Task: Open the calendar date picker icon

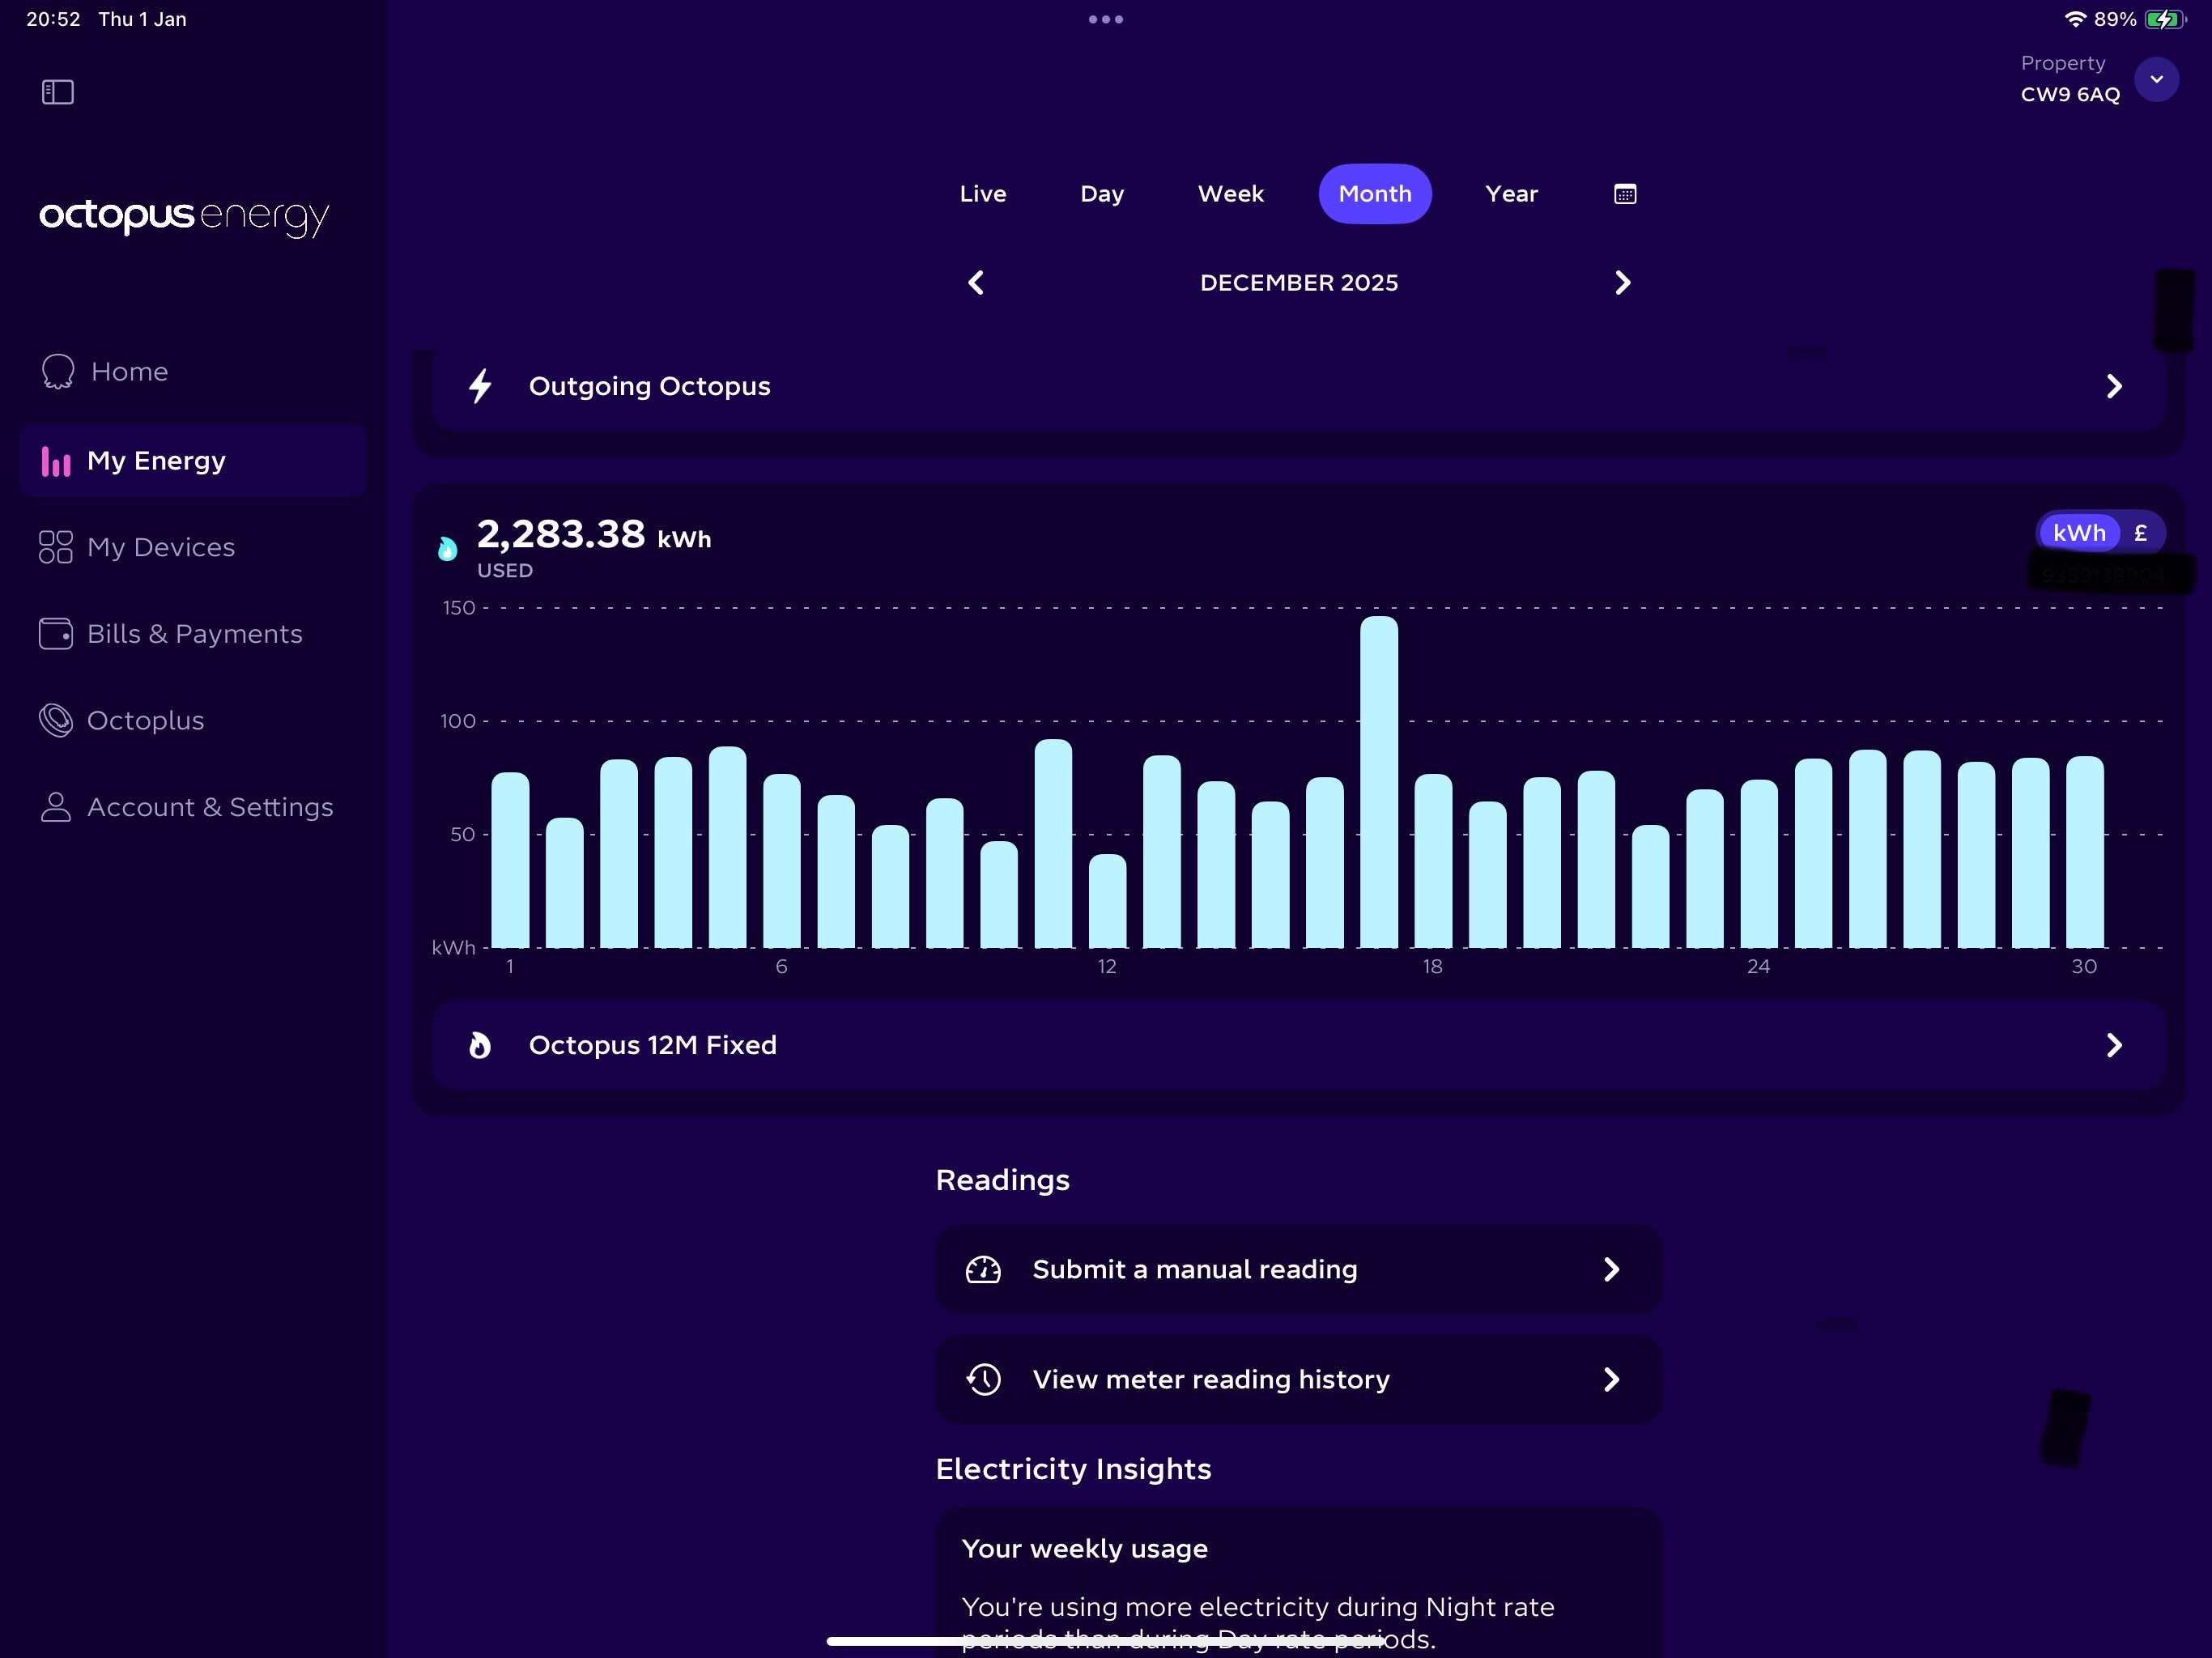Action: [1624, 194]
